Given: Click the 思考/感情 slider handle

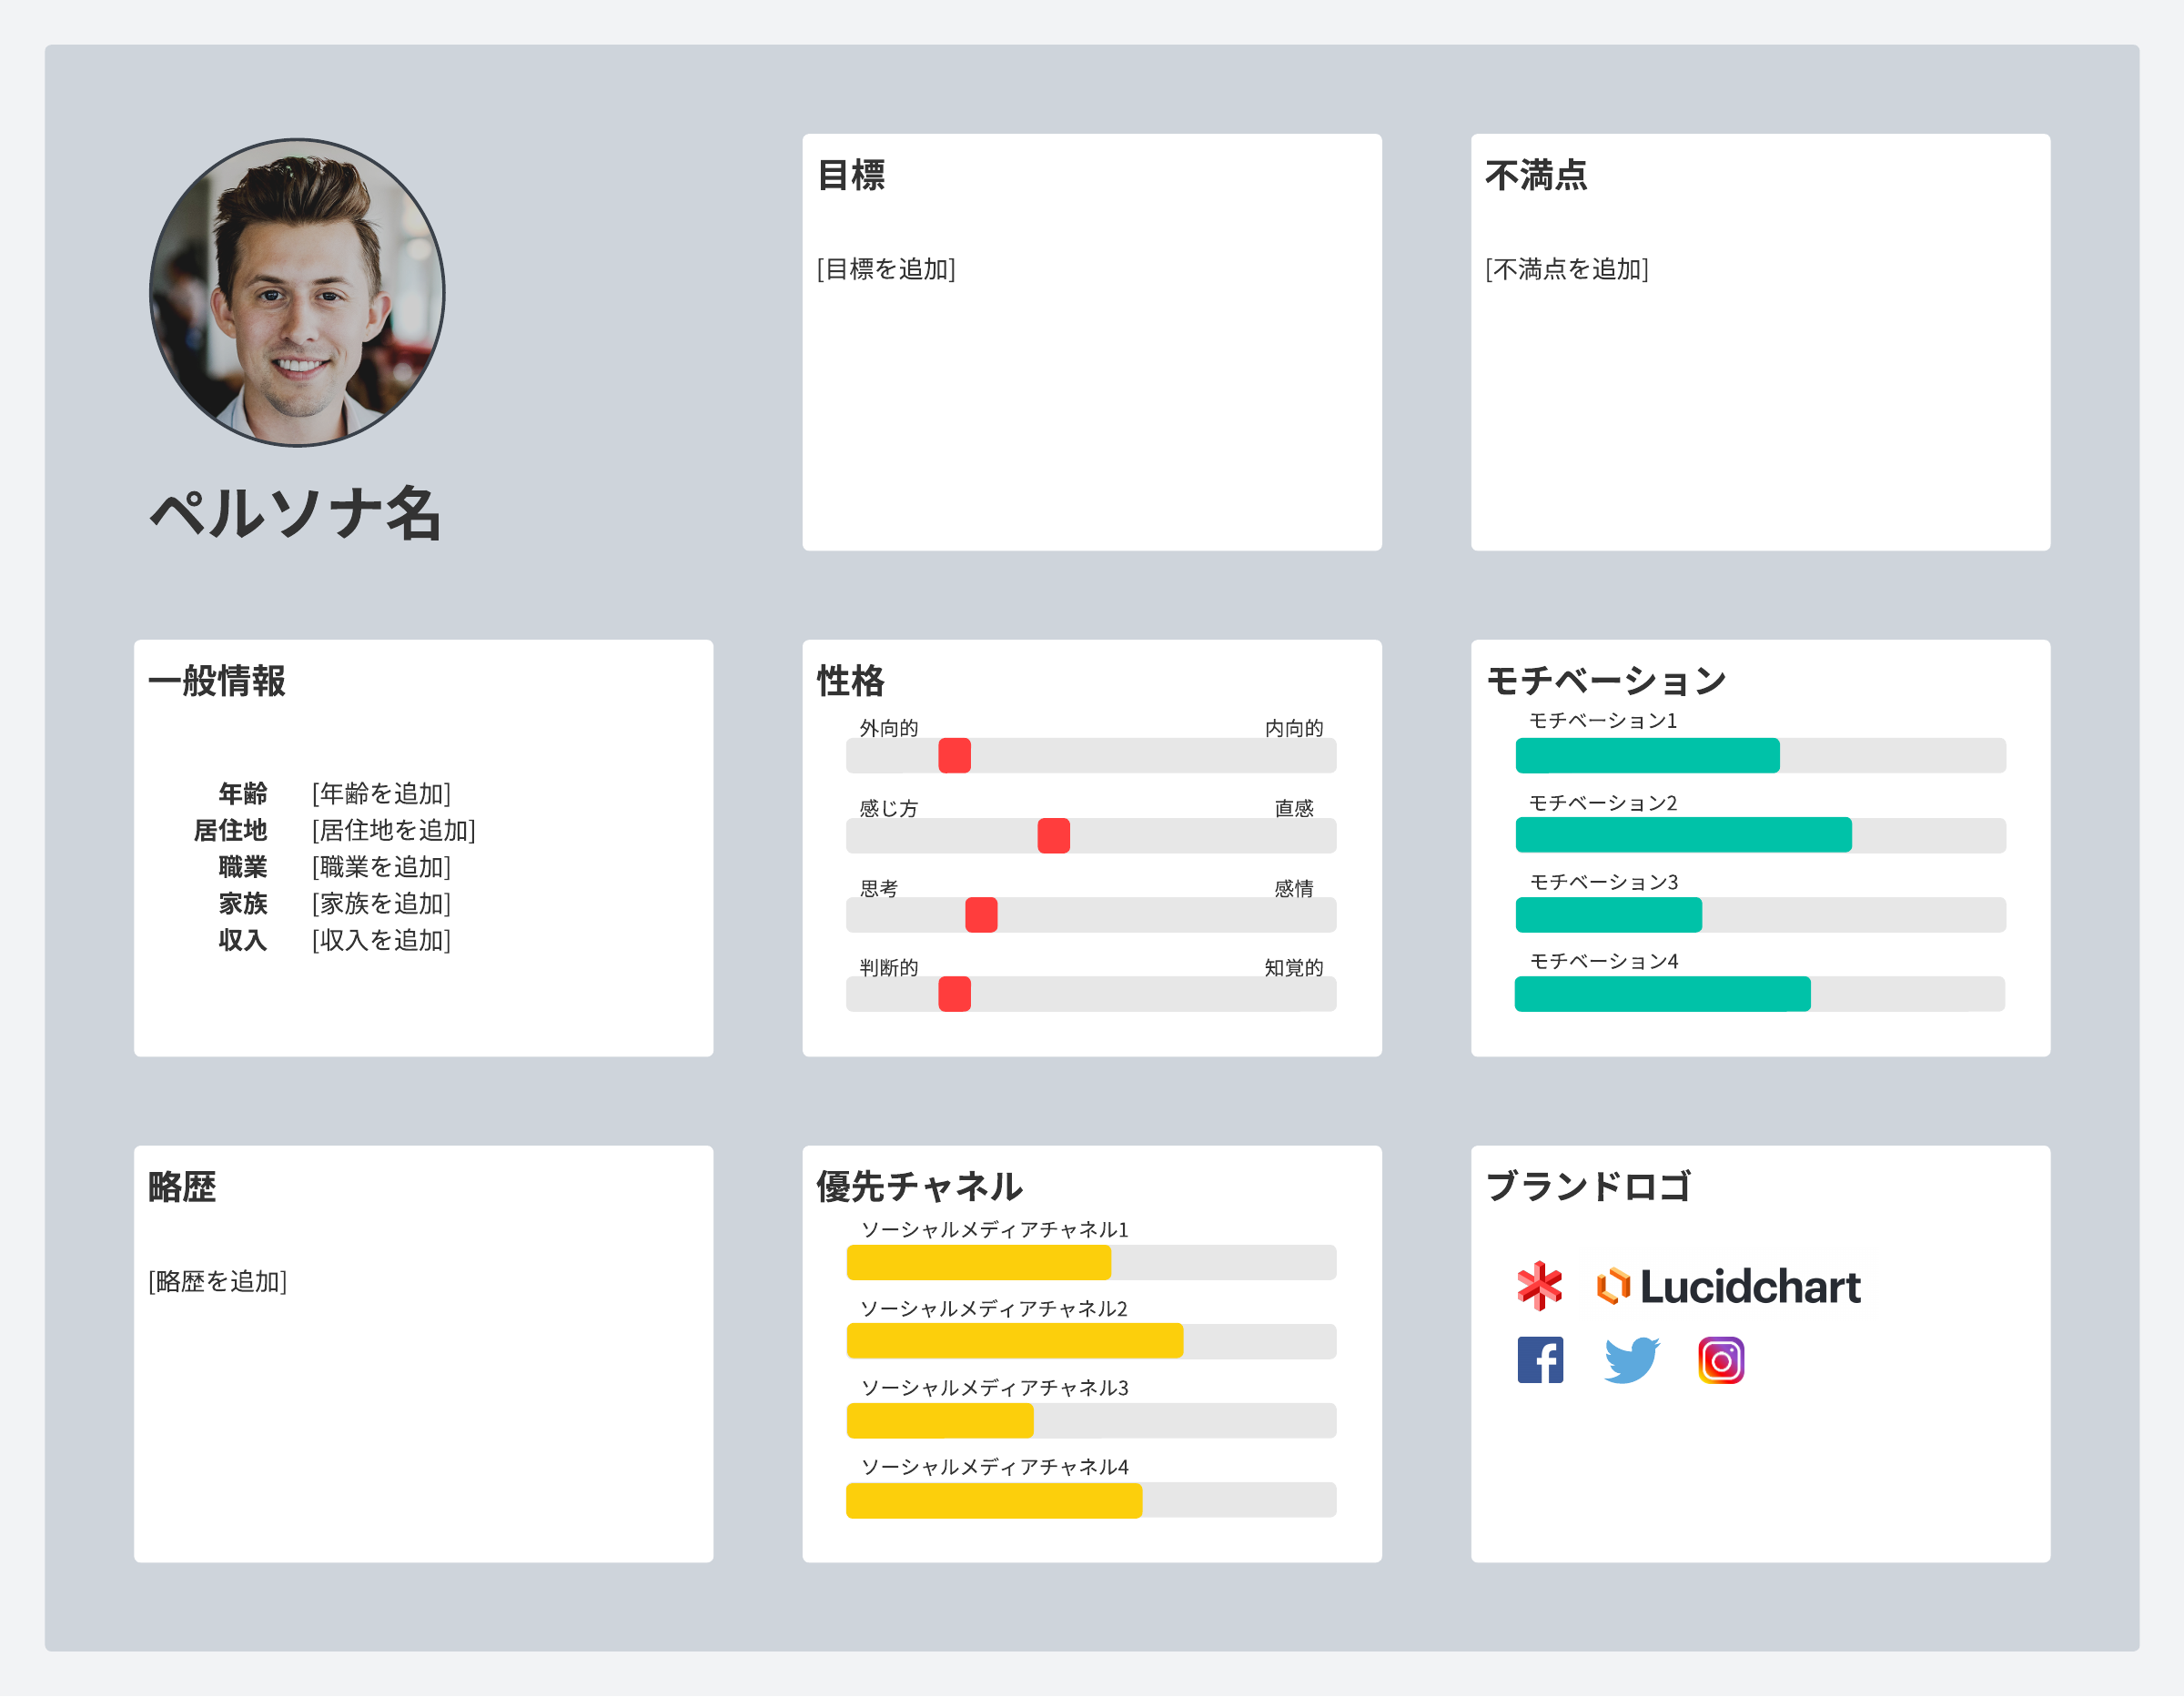Looking at the screenshot, I should point(981,915).
